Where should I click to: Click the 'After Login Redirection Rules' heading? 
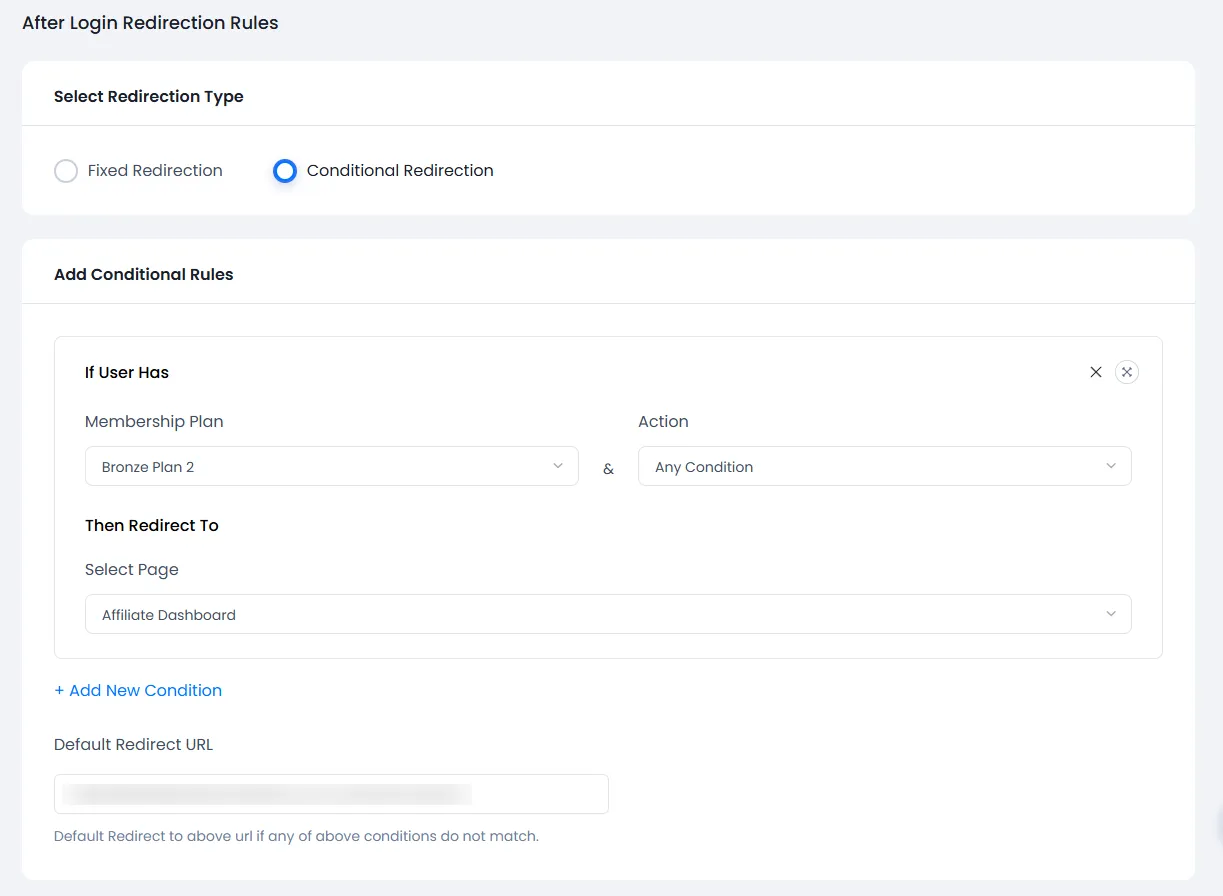coord(150,23)
